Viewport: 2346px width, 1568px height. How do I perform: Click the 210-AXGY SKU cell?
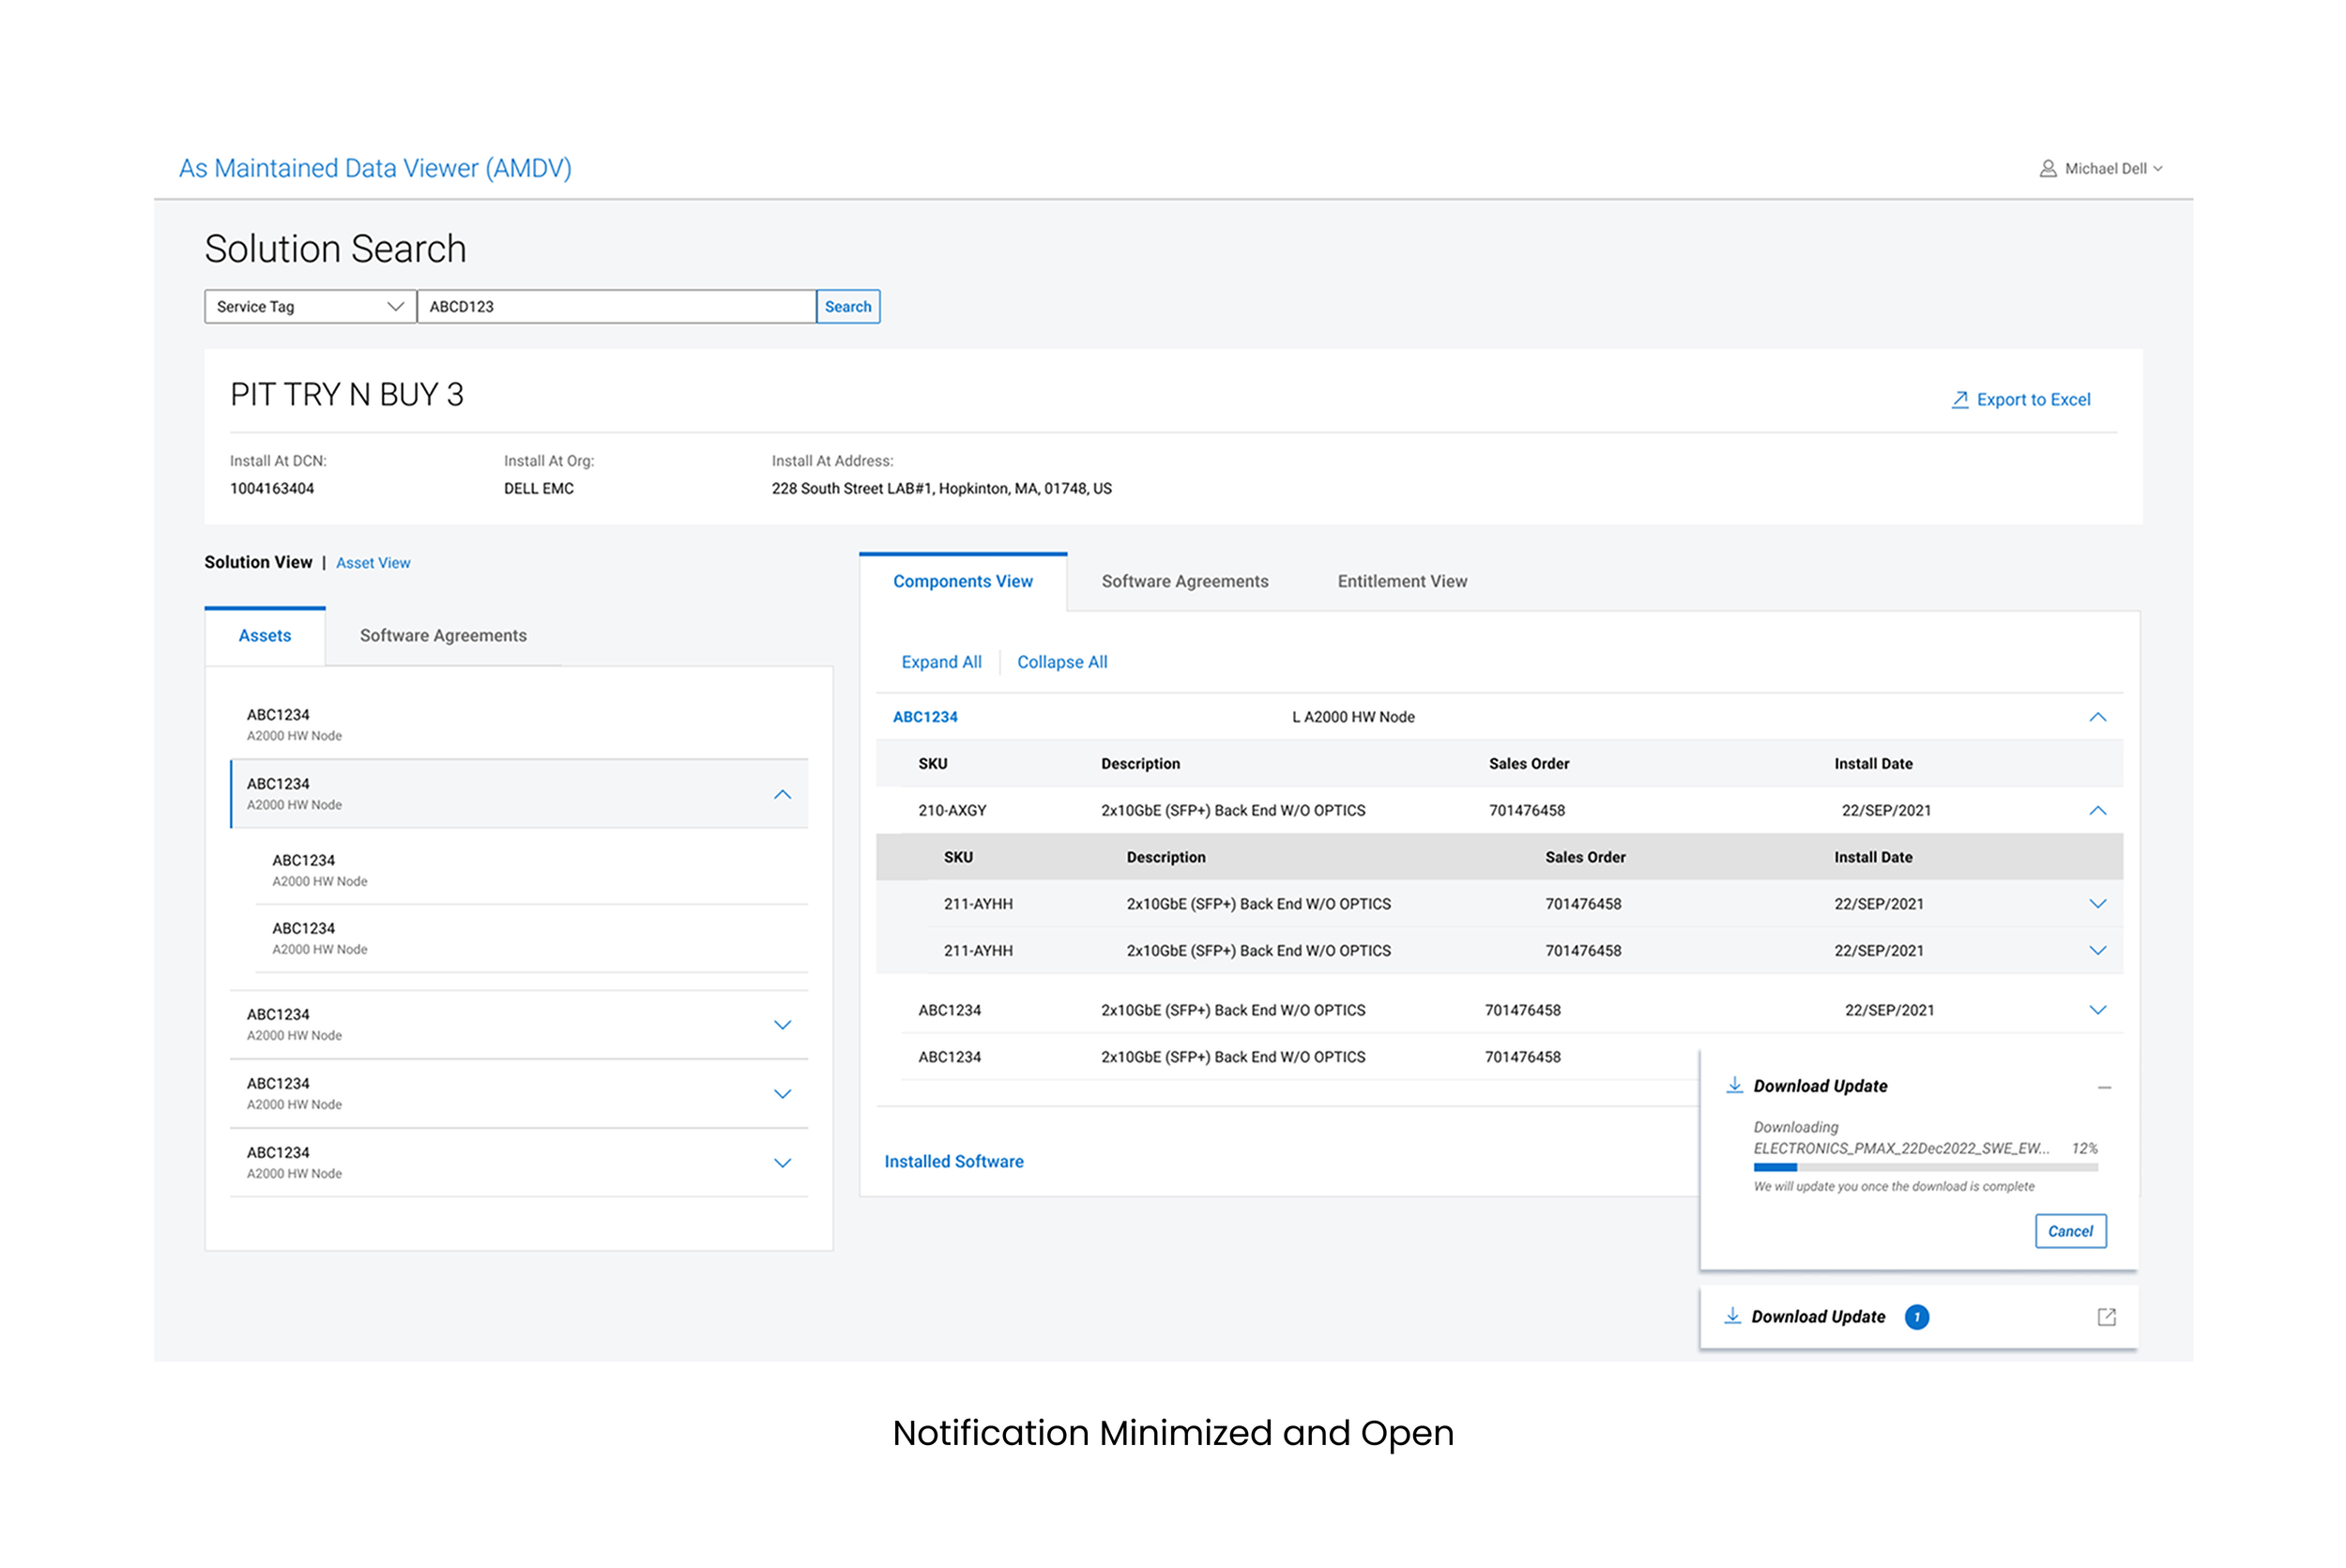(x=952, y=810)
